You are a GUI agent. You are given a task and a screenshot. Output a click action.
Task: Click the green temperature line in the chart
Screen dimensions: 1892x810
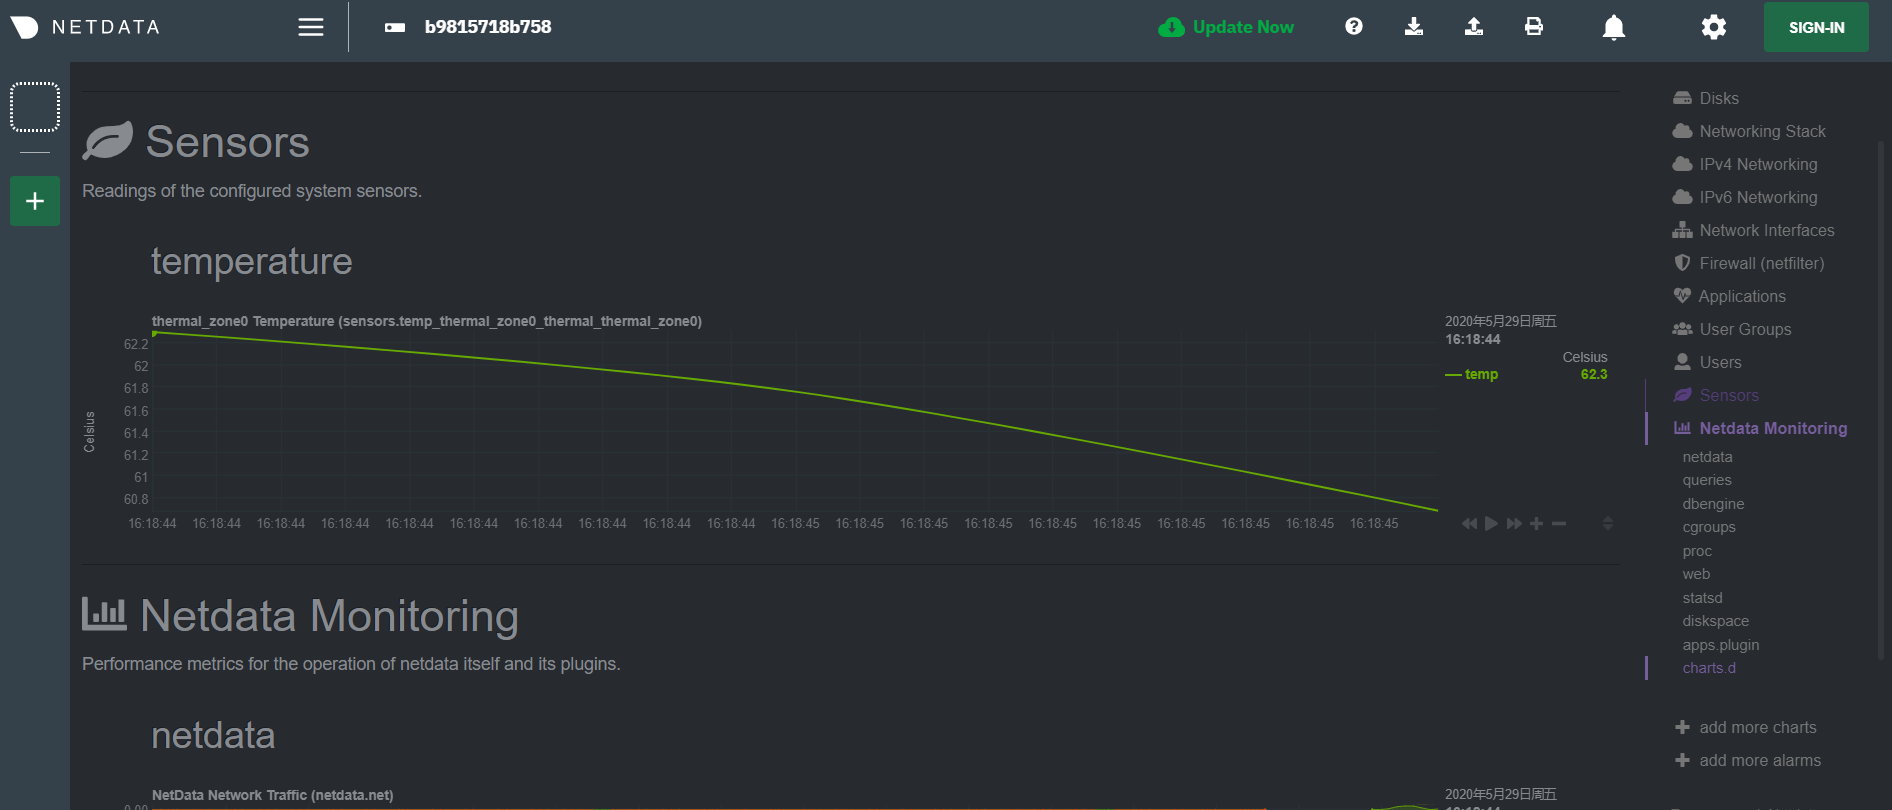(x=795, y=390)
